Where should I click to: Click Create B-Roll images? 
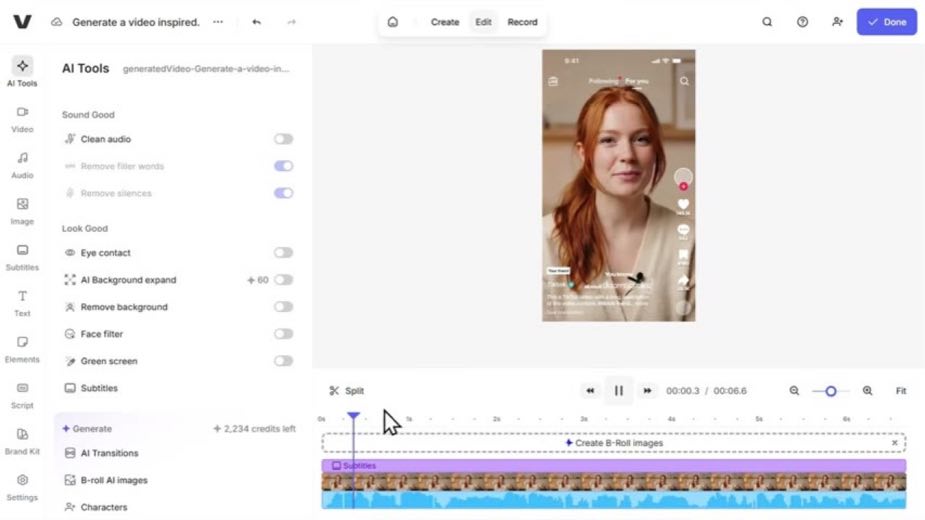pyautogui.click(x=614, y=443)
